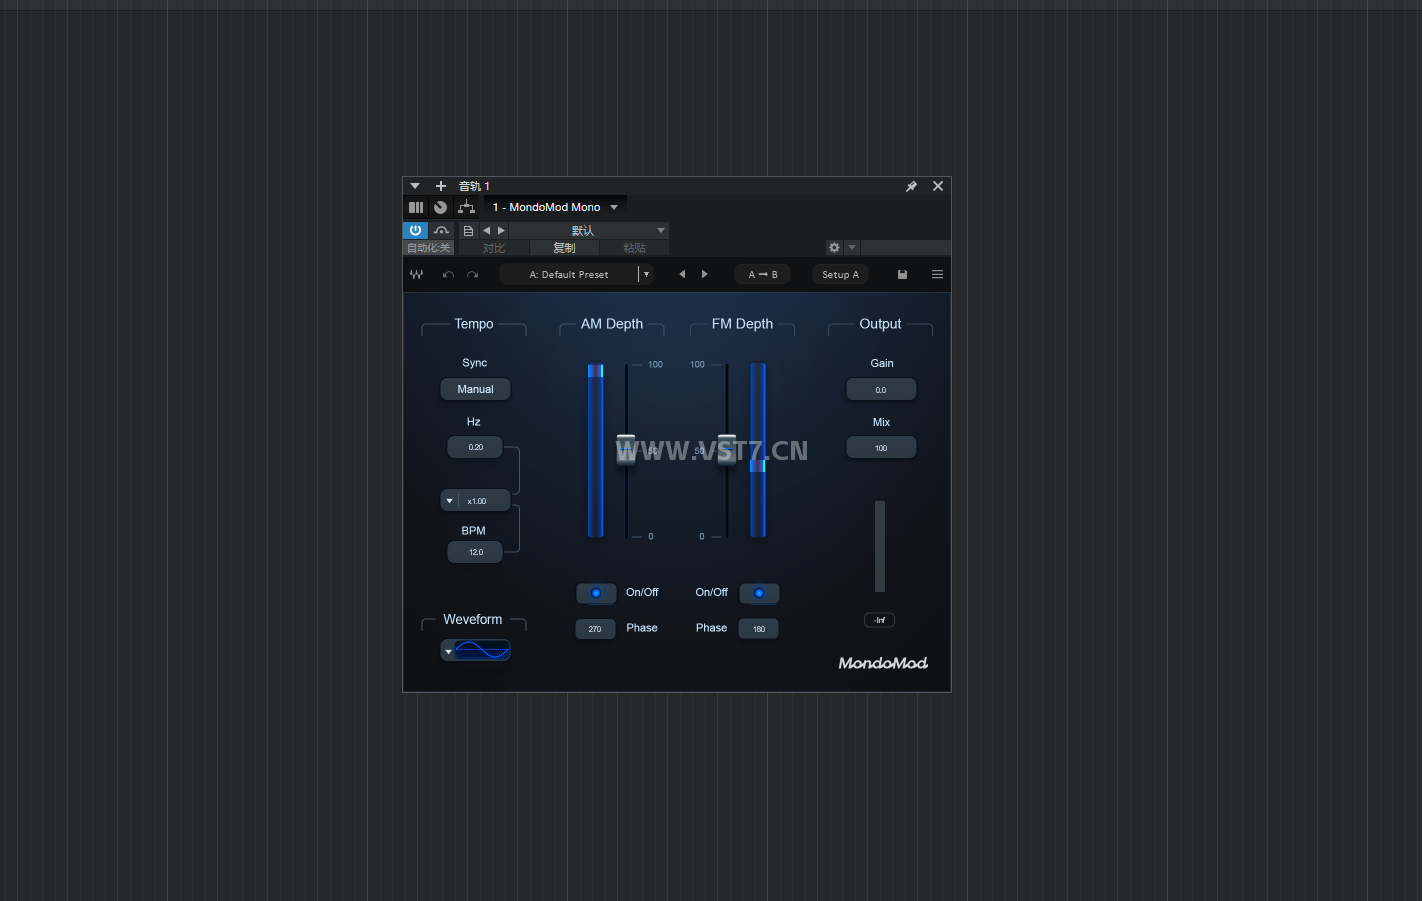This screenshot has height=901, width=1422.
Task: Toggle the AM Depth On/Off button
Action: tap(596, 593)
